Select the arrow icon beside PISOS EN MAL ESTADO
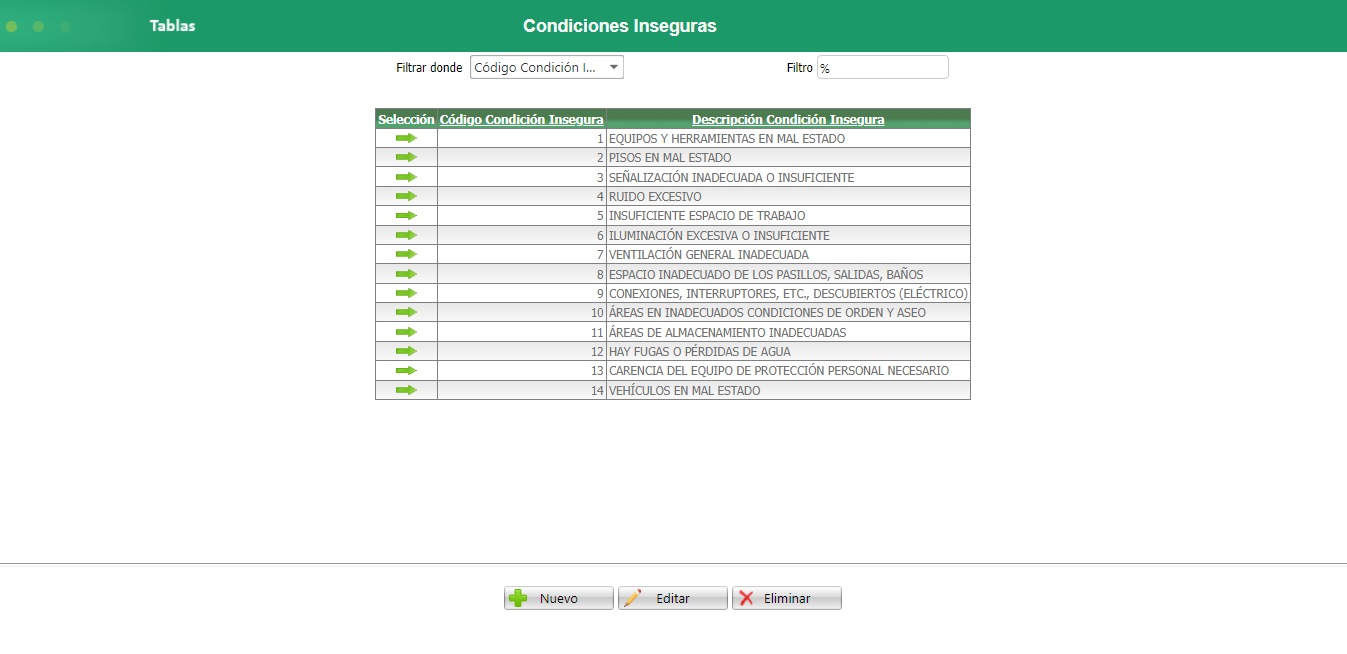Viewport: 1347px width, 654px height. [x=405, y=157]
